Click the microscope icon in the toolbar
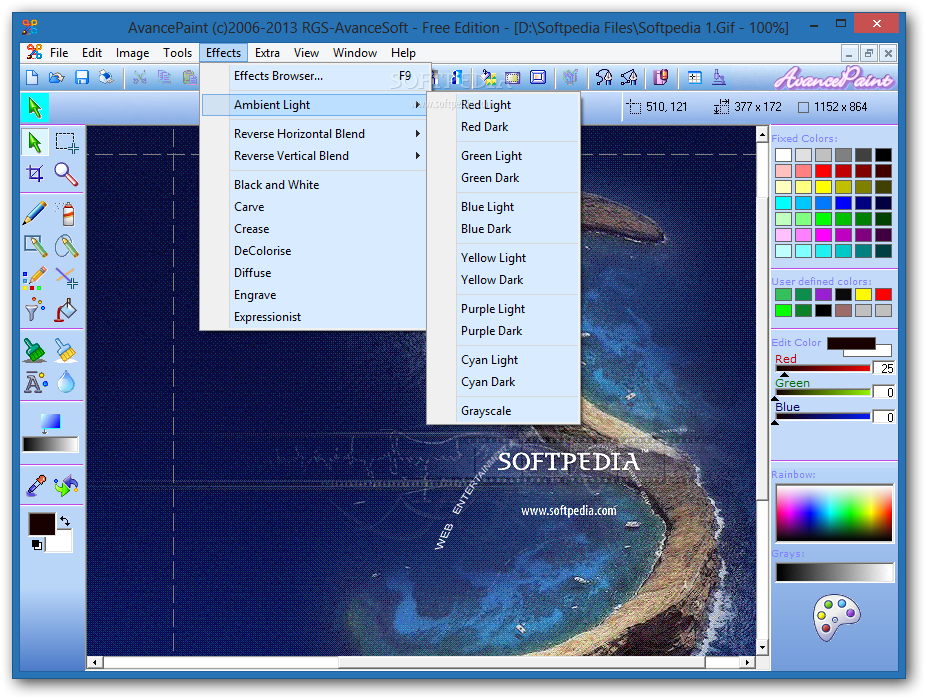The height and width of the screenshot is (699, 926). click(719, 77)
